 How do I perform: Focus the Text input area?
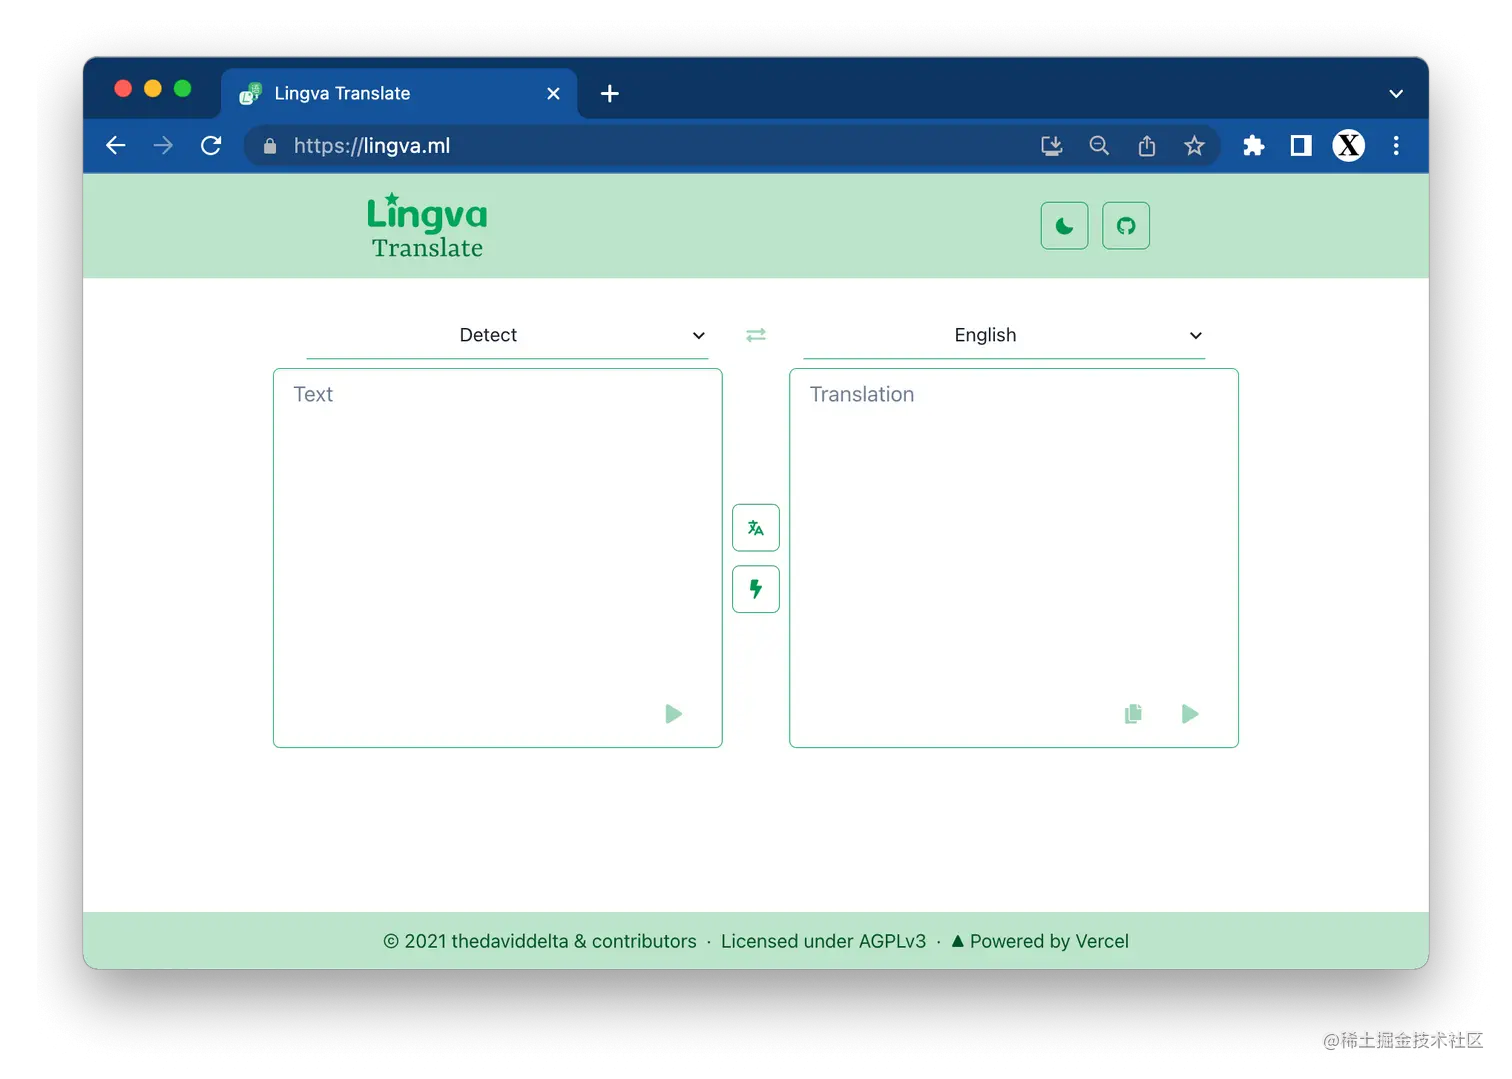click(498, 558)
